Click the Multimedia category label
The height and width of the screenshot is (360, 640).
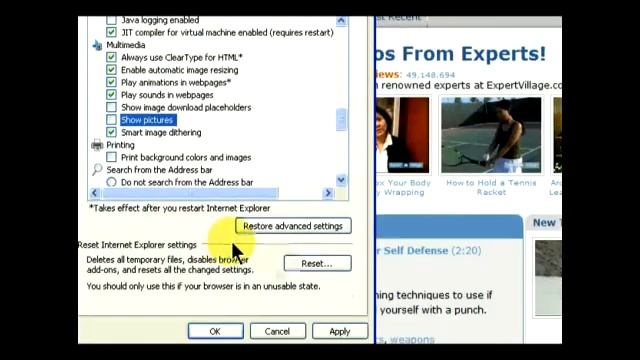126,45
